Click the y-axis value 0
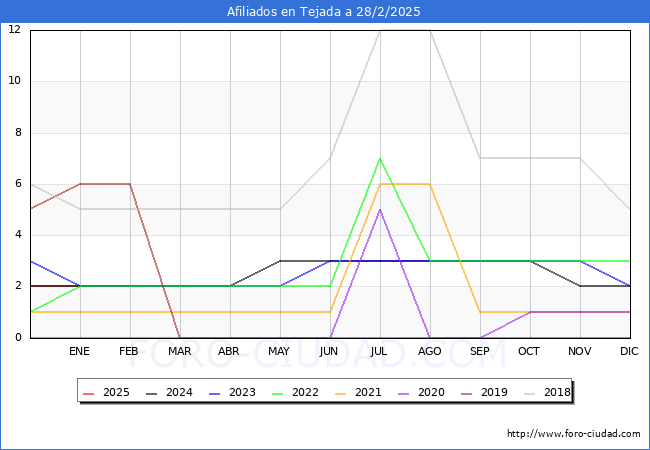Viewport: 650px width, 450px height. tap(18, 337)
